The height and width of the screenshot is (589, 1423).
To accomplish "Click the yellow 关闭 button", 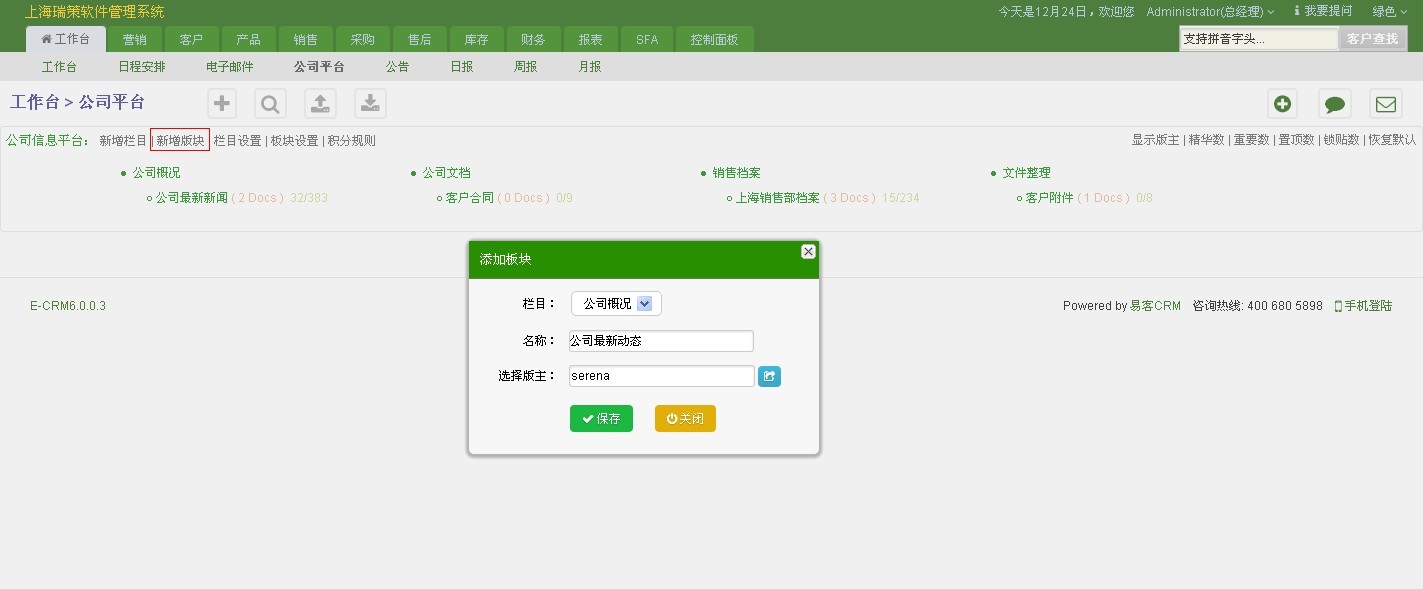I will [x=685, y=418].
